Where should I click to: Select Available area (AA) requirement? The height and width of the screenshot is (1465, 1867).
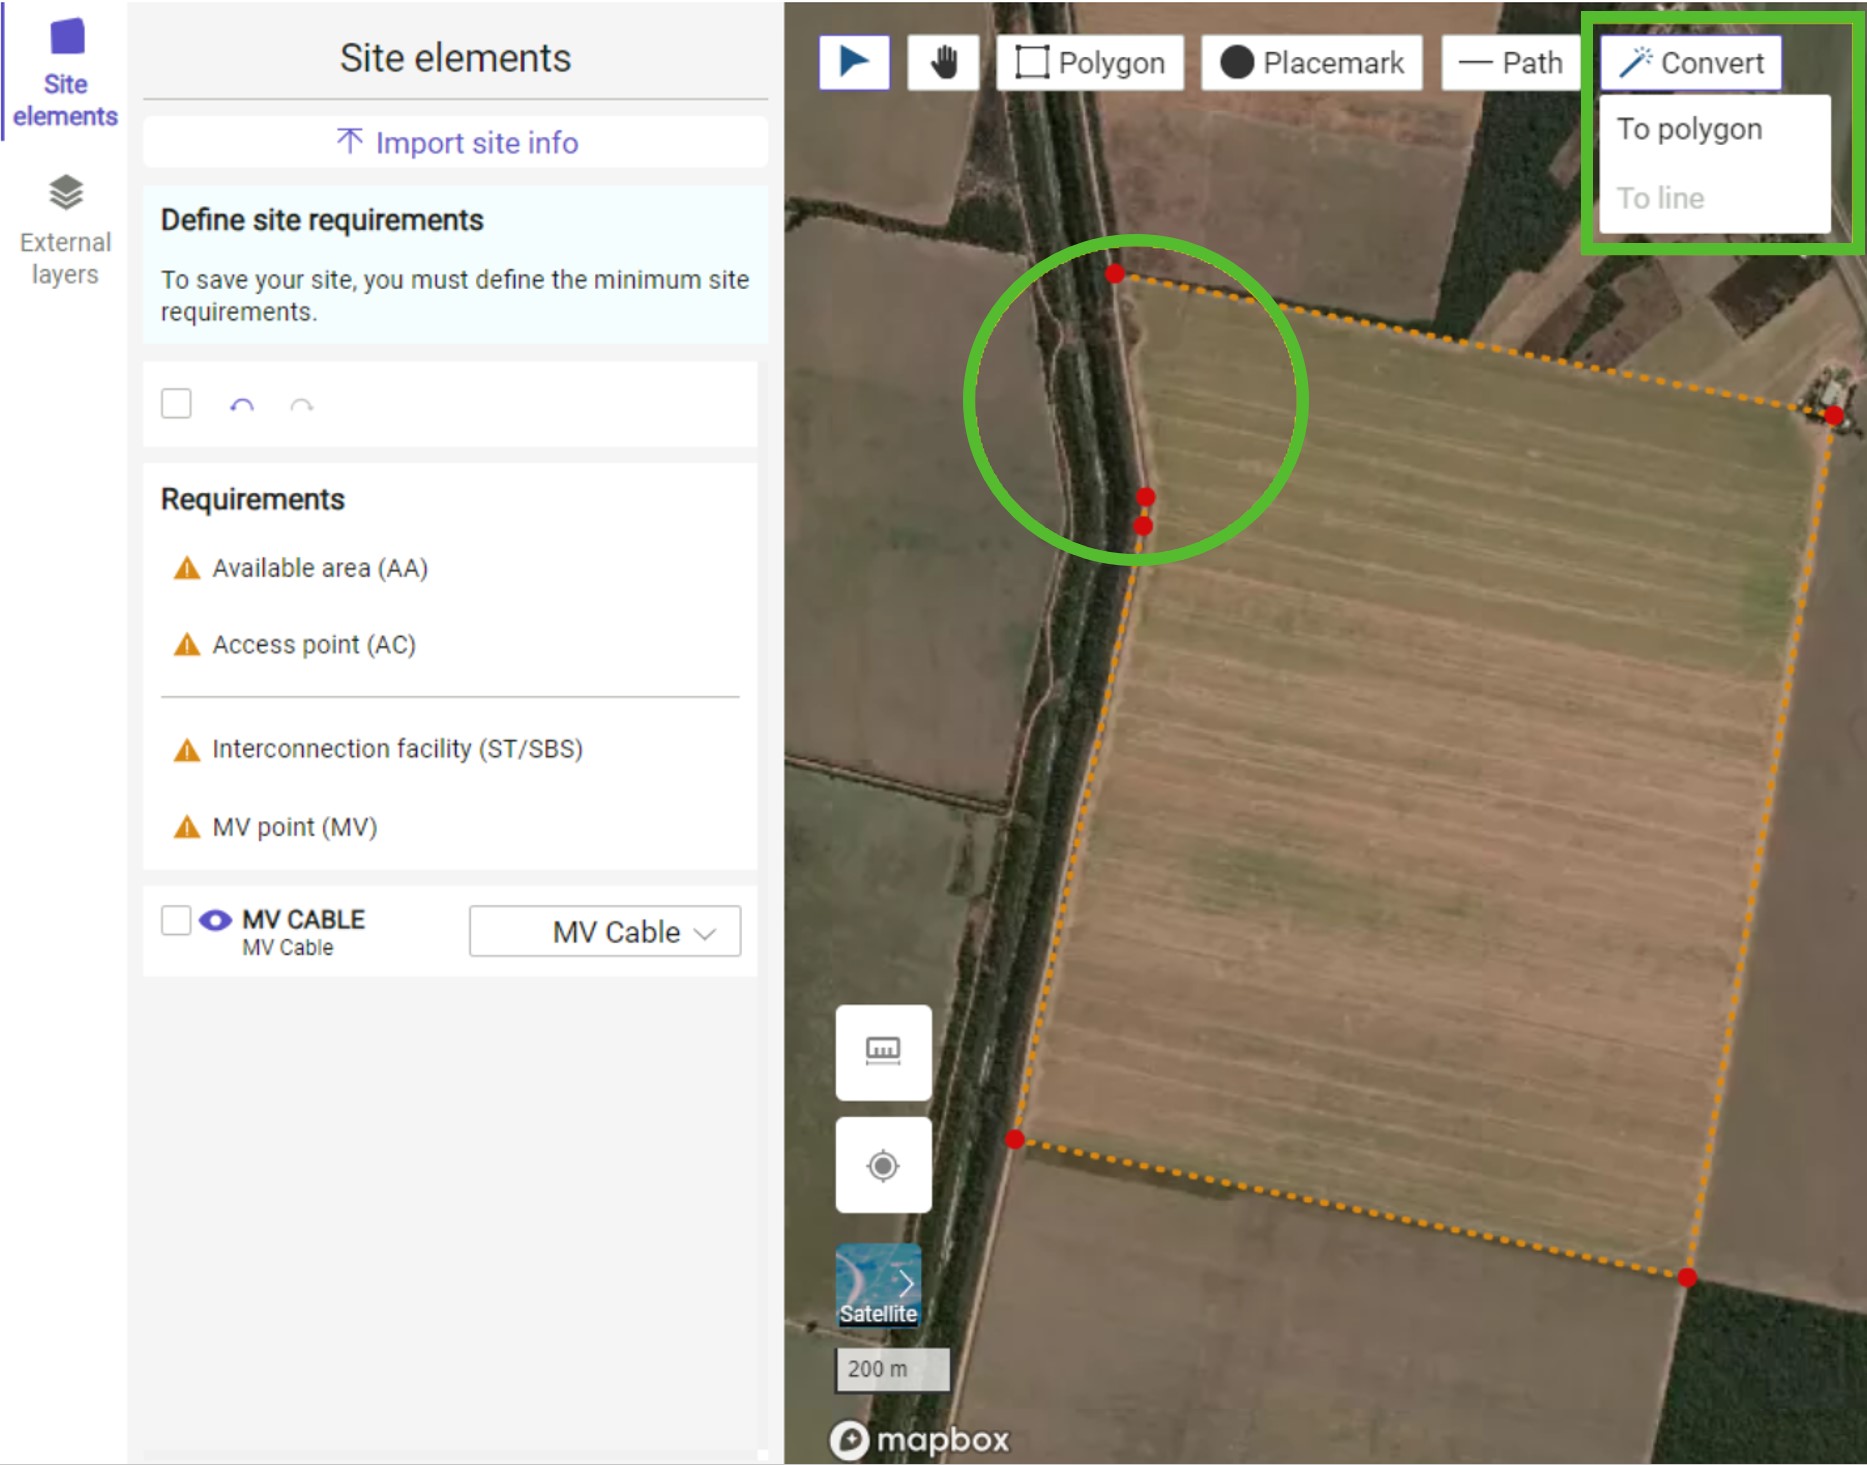[320, 568]
